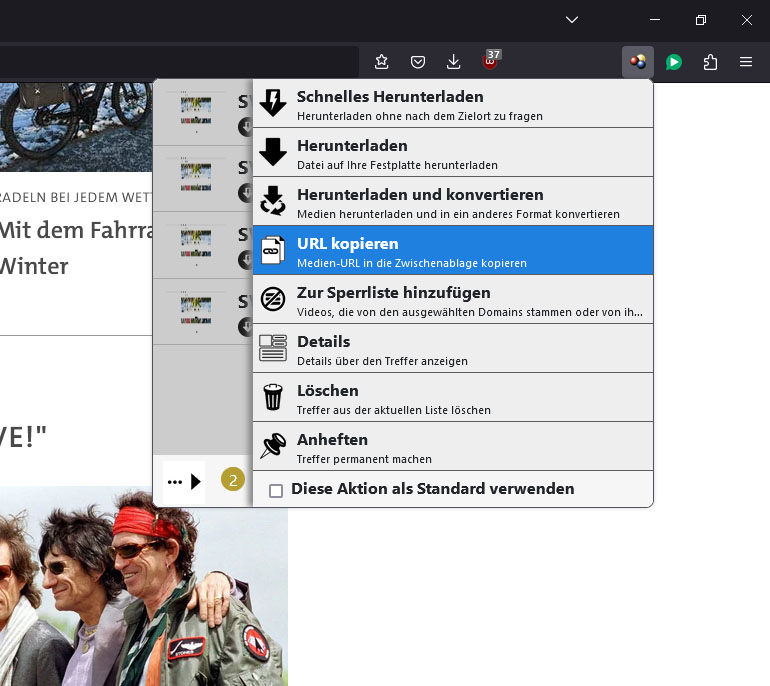Select 'URL kopieren' menu entry

[452, 250]
